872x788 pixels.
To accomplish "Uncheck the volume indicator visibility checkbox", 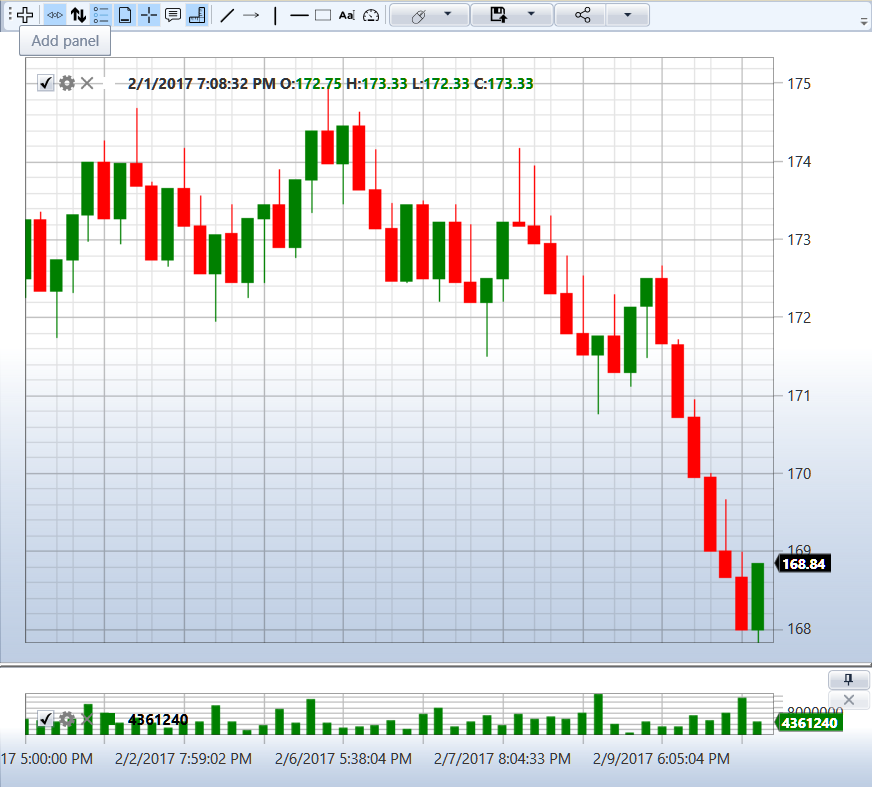I will (x=45, y=719).
